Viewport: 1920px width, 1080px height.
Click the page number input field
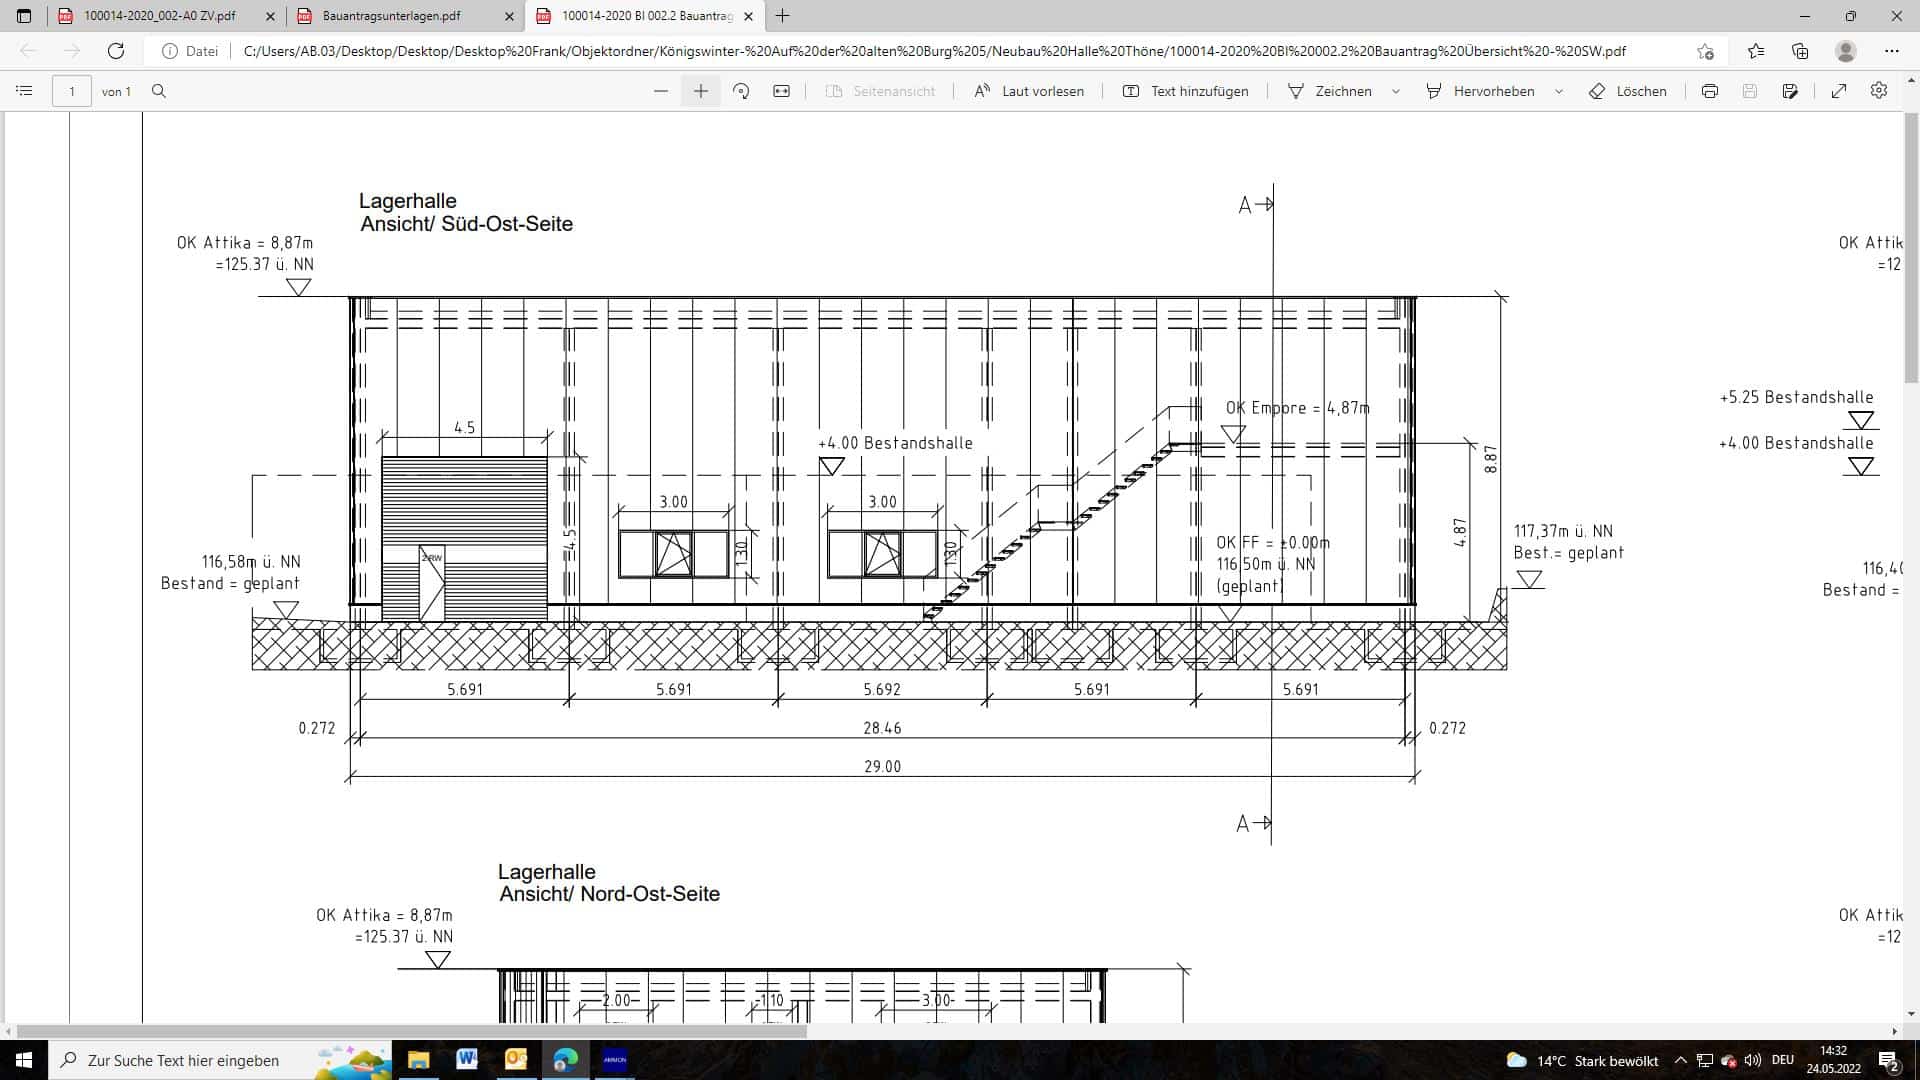71,91
